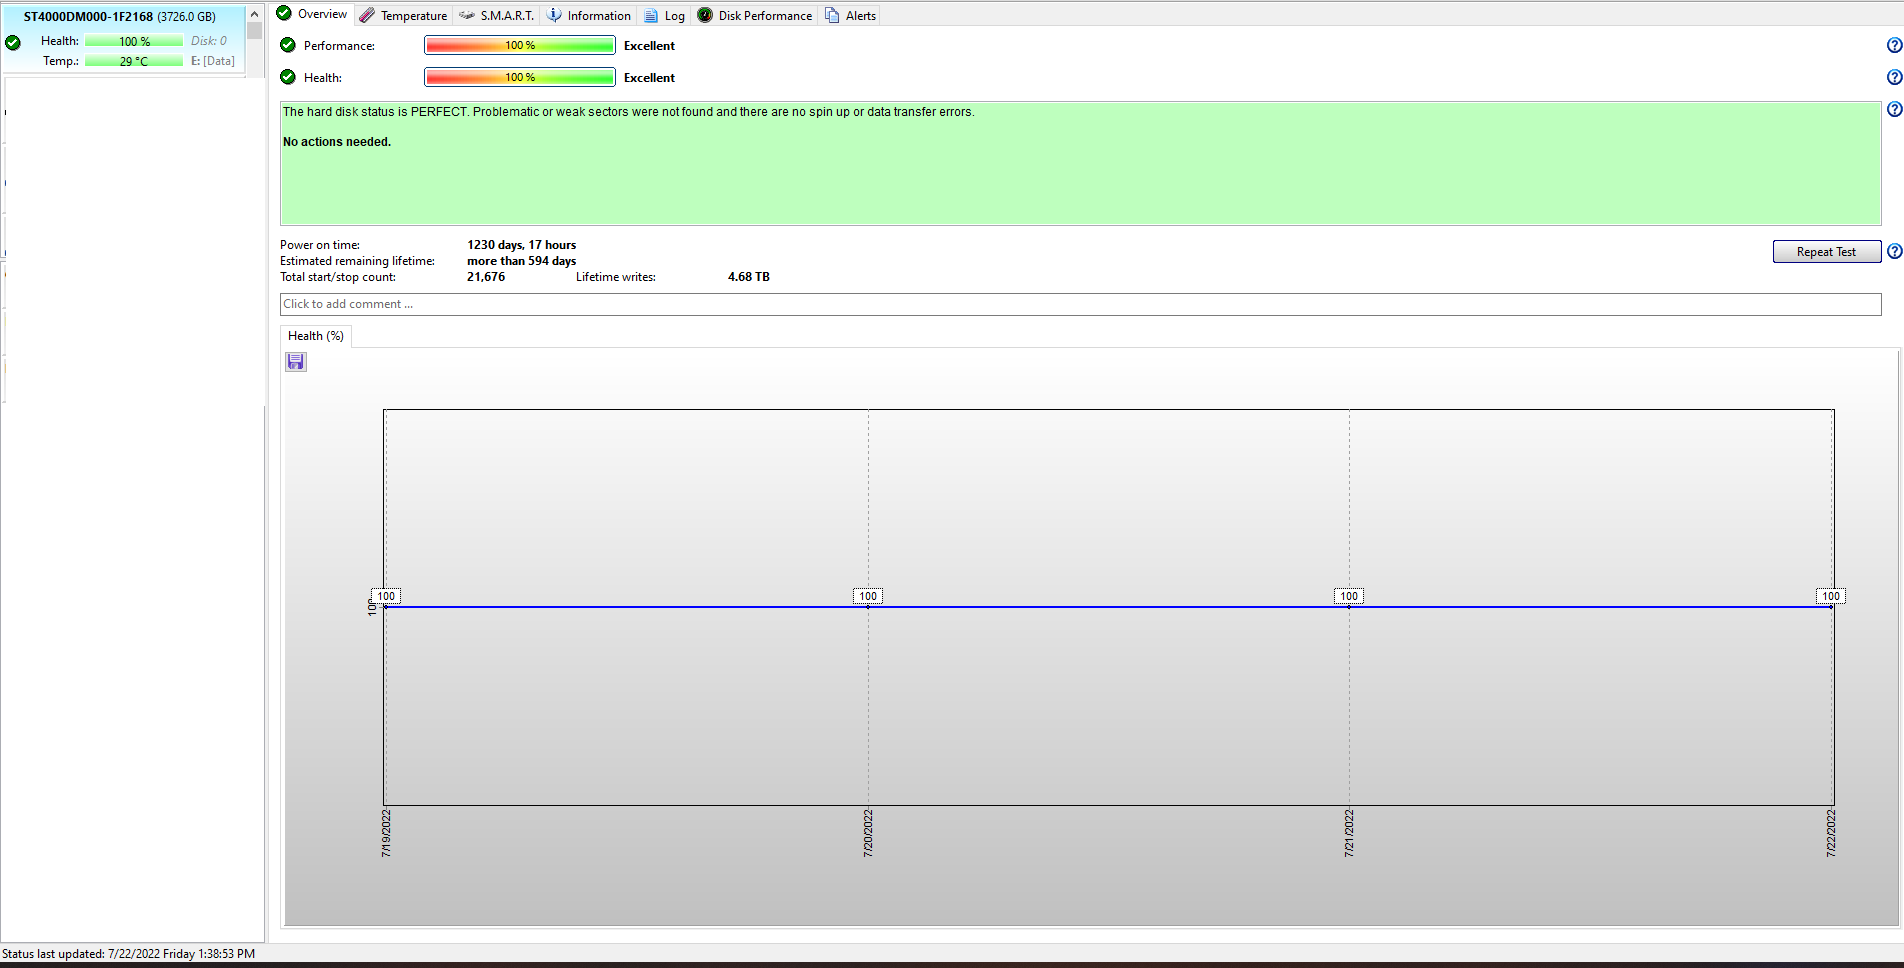
Task: Switch to the Disk Performance tab
Action: point(755,15)
